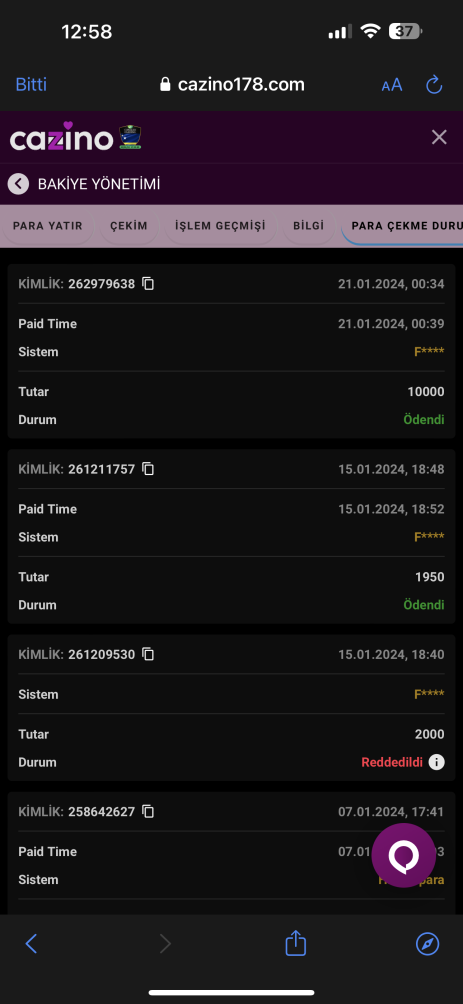Switch to Çekim tab
The image size is (463, 1004).
[129, 226]
